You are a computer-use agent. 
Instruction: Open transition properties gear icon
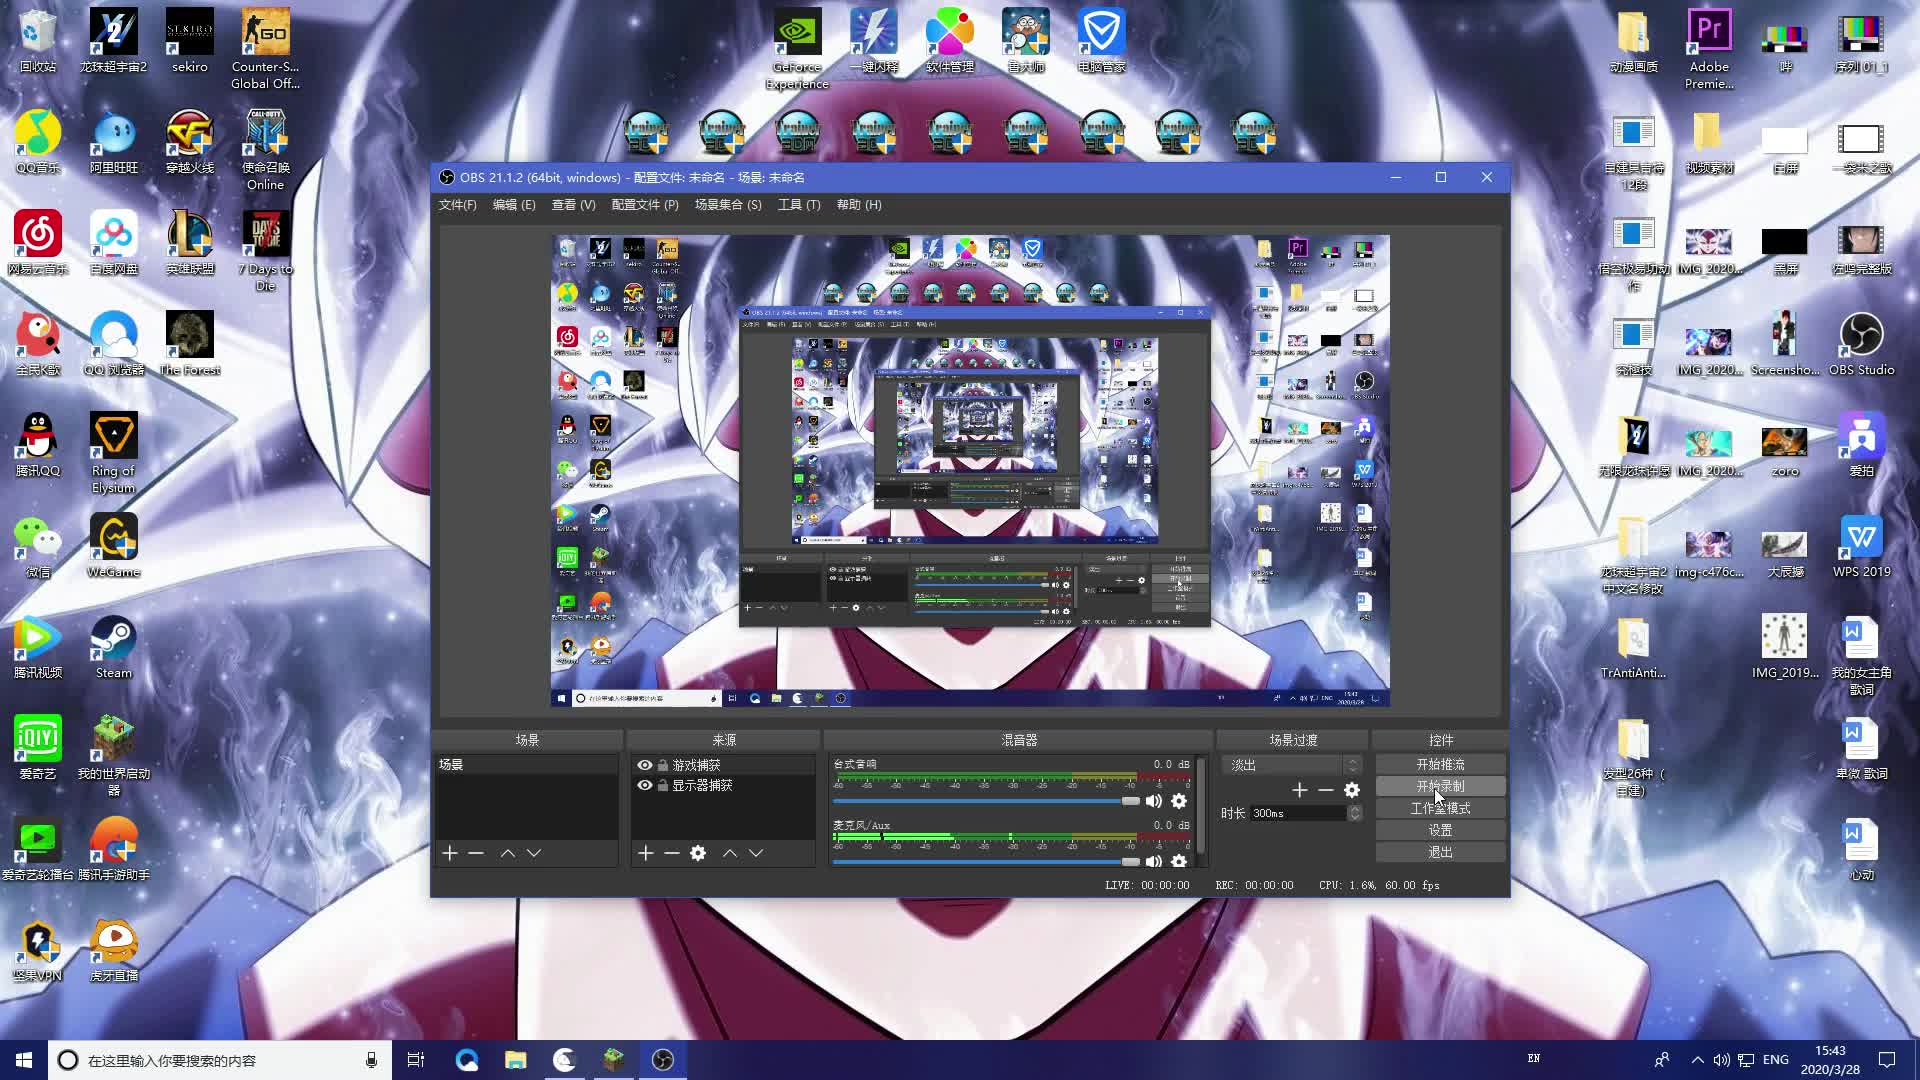(1352, 790)
